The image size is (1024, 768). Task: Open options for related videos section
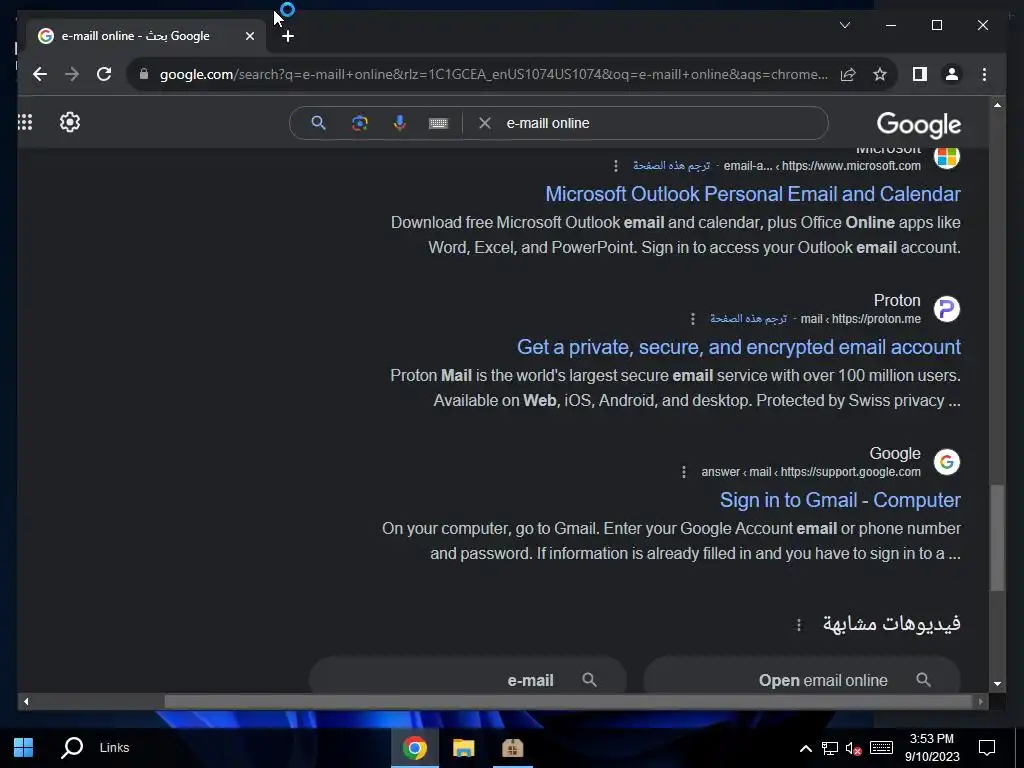[799, 625]
